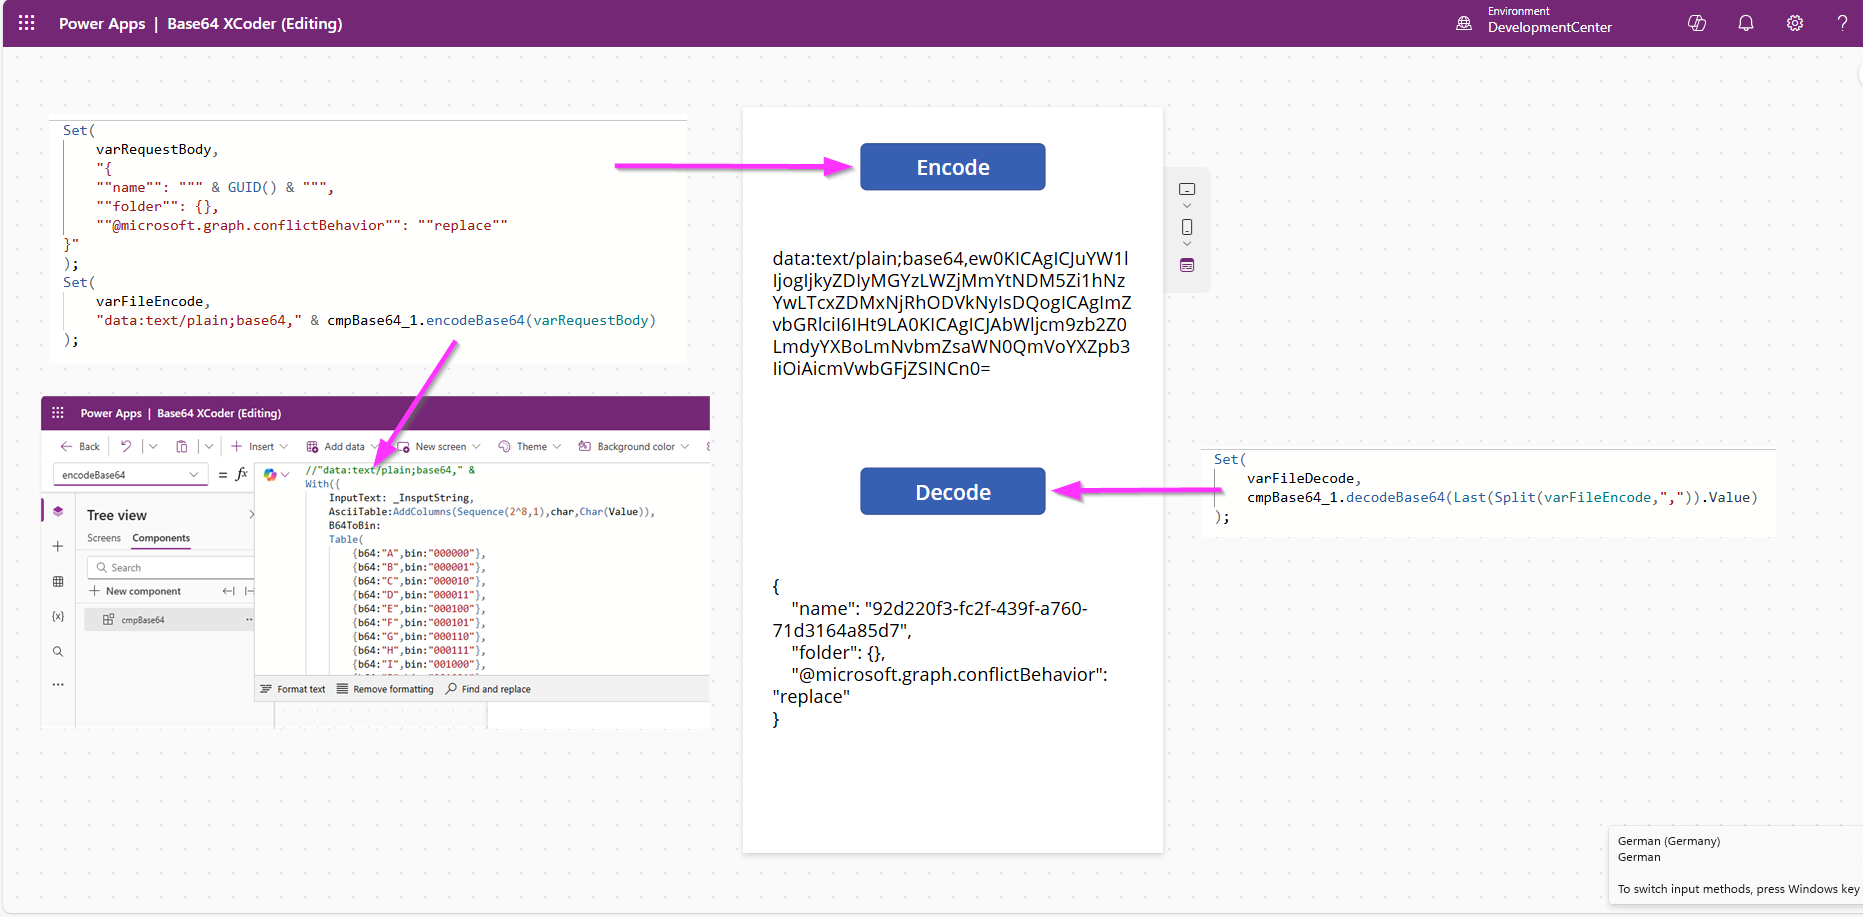Open the Copilot icon in top header
1863x917 pixels.
(x=1697, y=23)
